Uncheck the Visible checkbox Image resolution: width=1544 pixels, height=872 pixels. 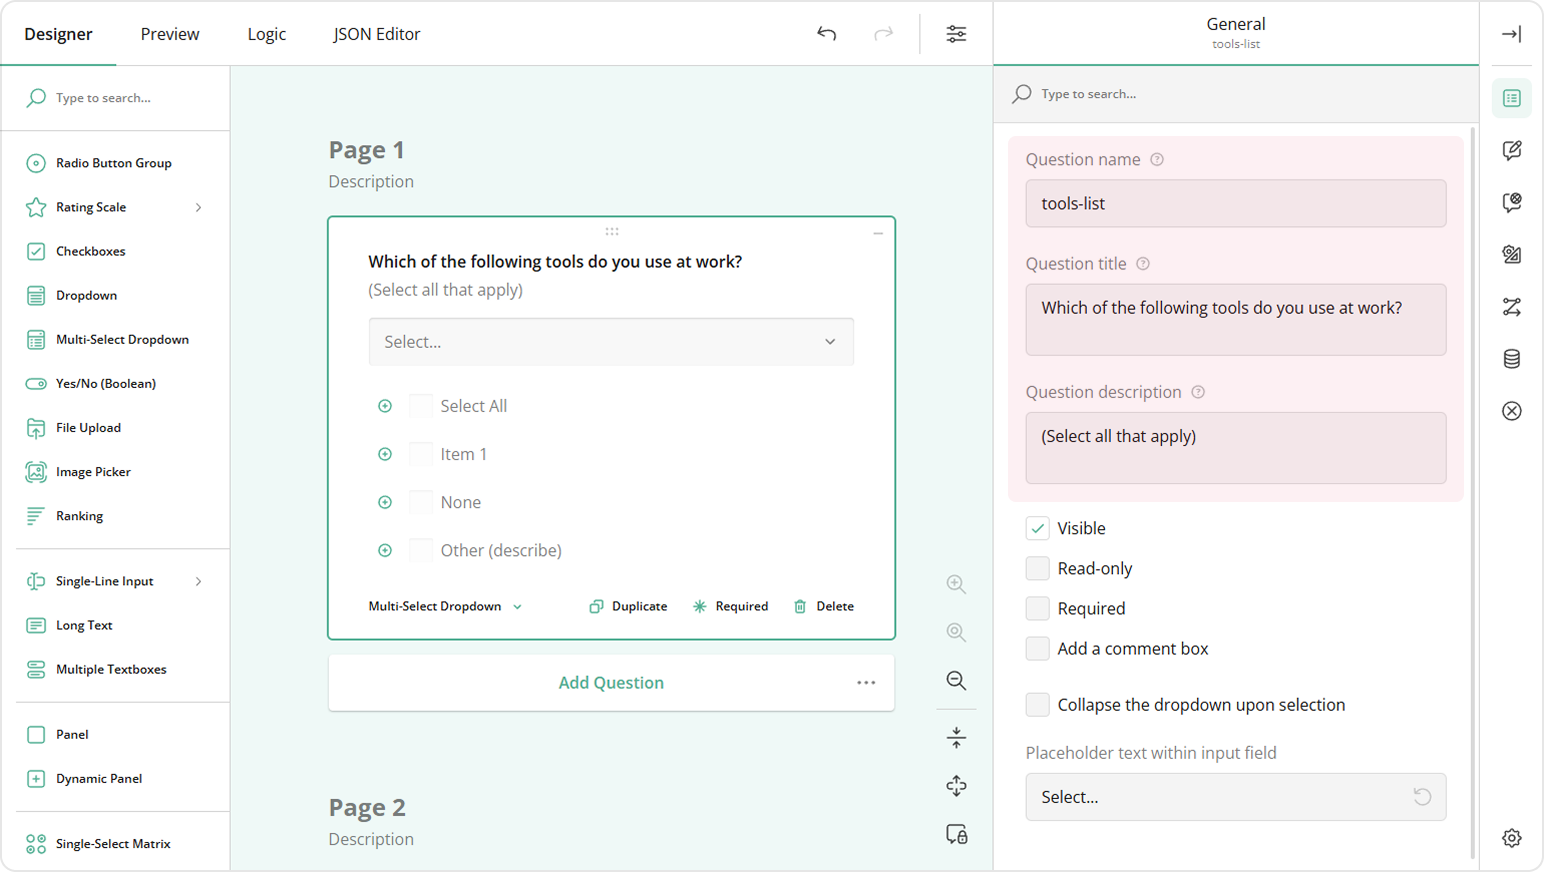(1037, 528)
